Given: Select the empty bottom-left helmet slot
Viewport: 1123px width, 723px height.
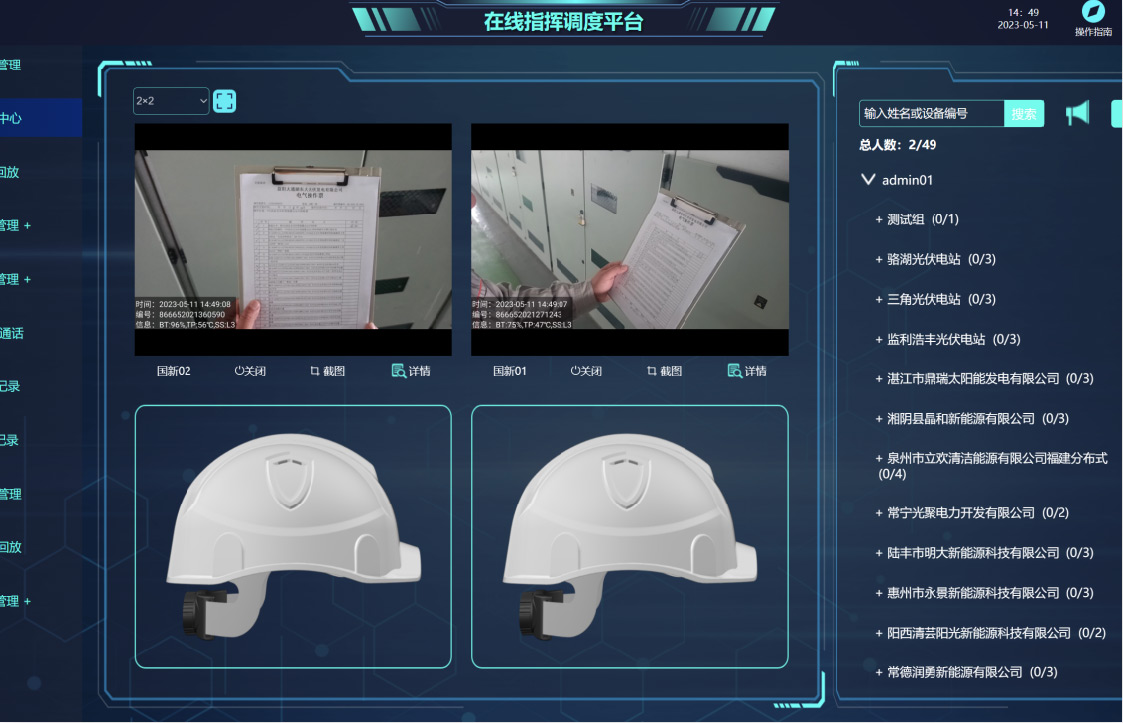Looking at the screenshot, I should (293, 536).
